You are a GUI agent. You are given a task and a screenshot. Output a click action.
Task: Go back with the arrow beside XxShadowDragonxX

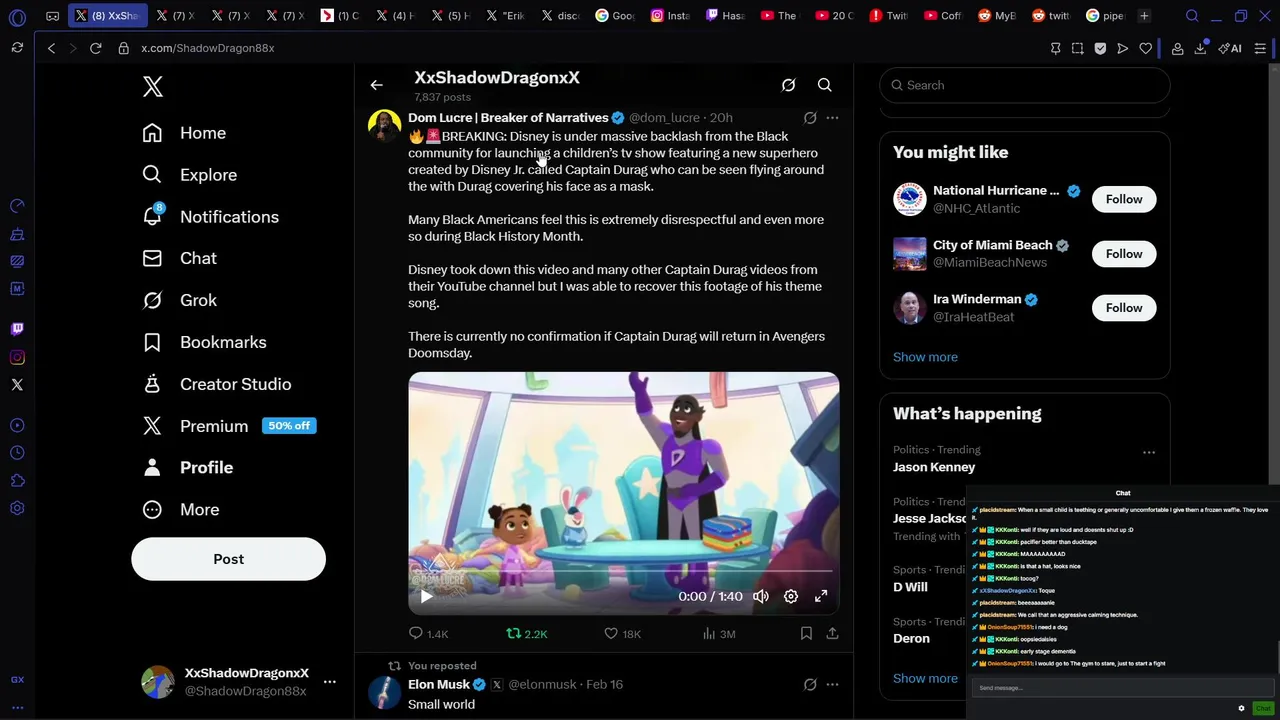(x=377, y=85)
